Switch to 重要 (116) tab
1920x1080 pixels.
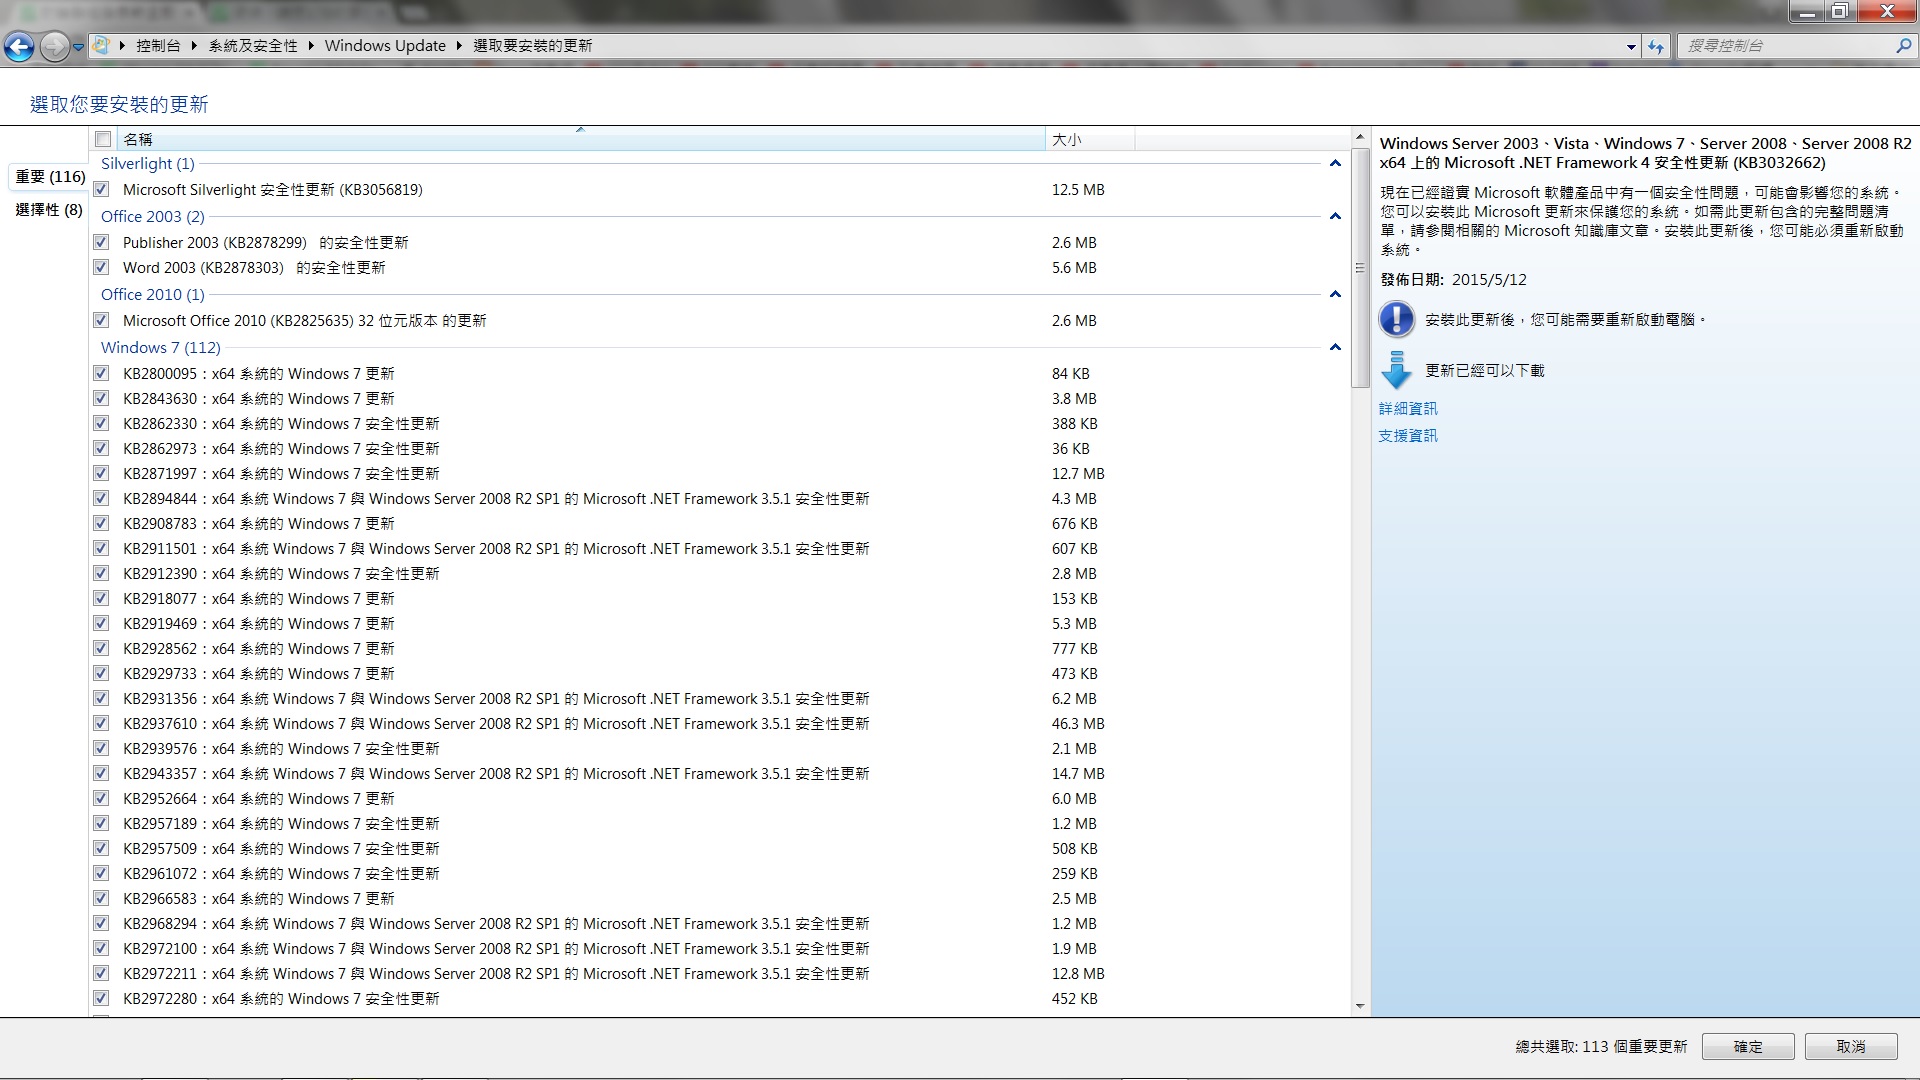[50, 177]
